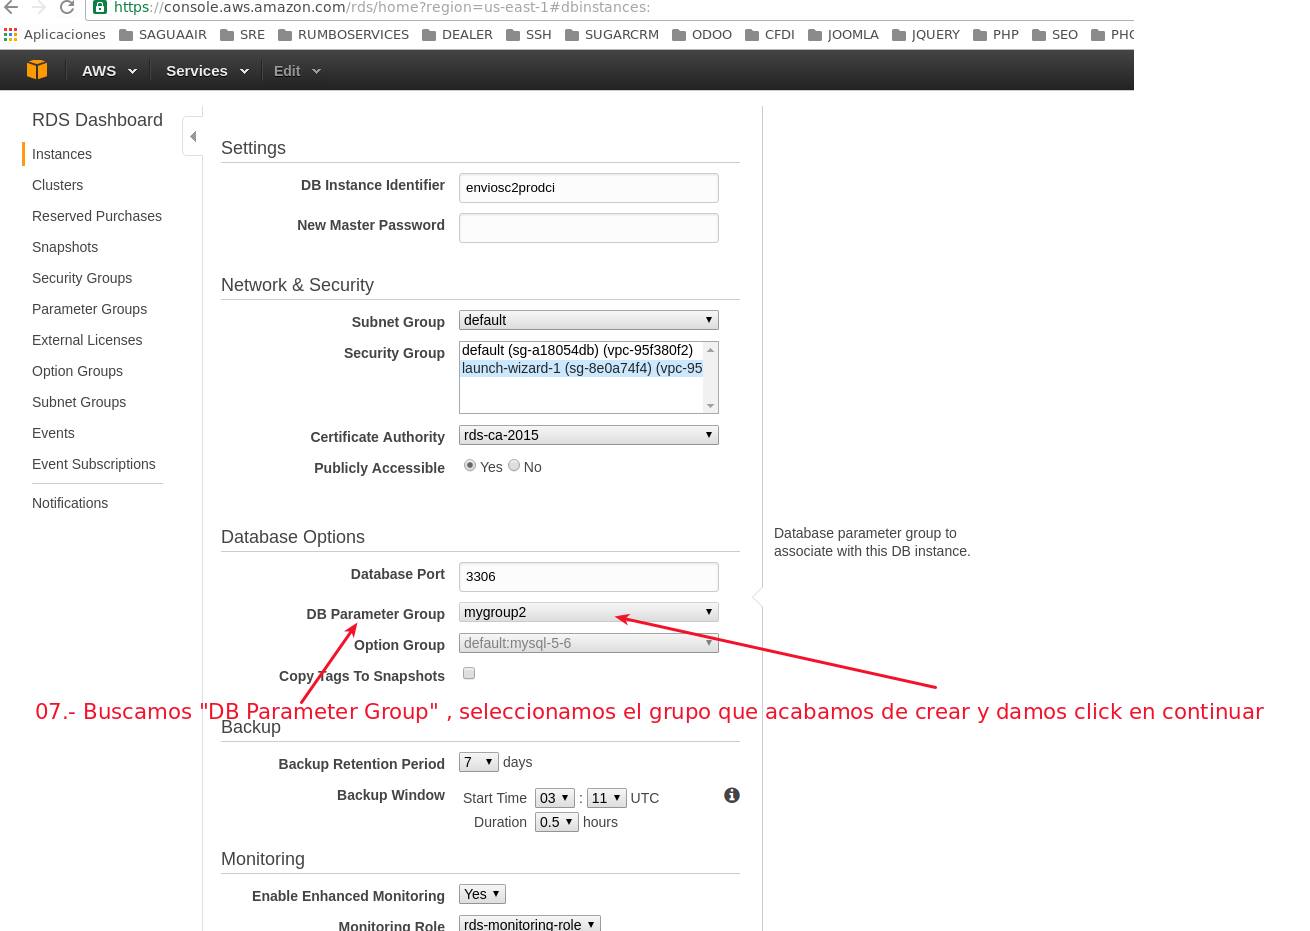This screenshot has width=1310, height=931.
Task: Open Snapshots in the sidebar
Action: click(65, 247)
